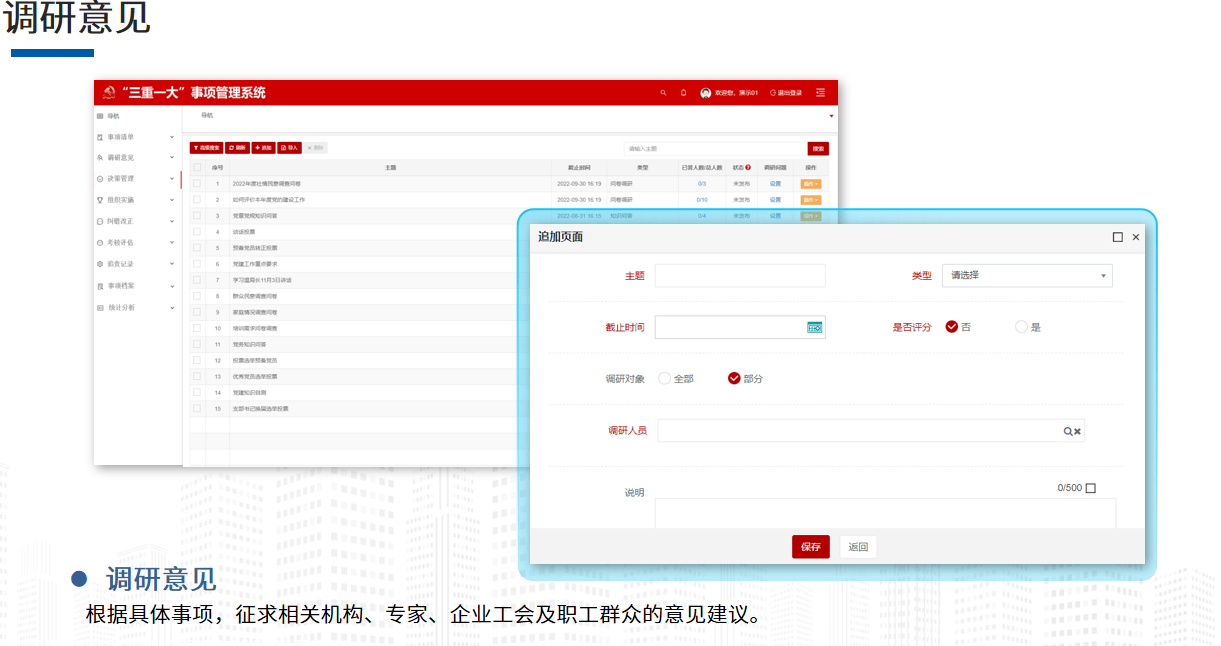1221x646 pixels.
Task: Open the red tab dropdown arrow beside 导航 tab bar
Action: (x=831, y=116)
